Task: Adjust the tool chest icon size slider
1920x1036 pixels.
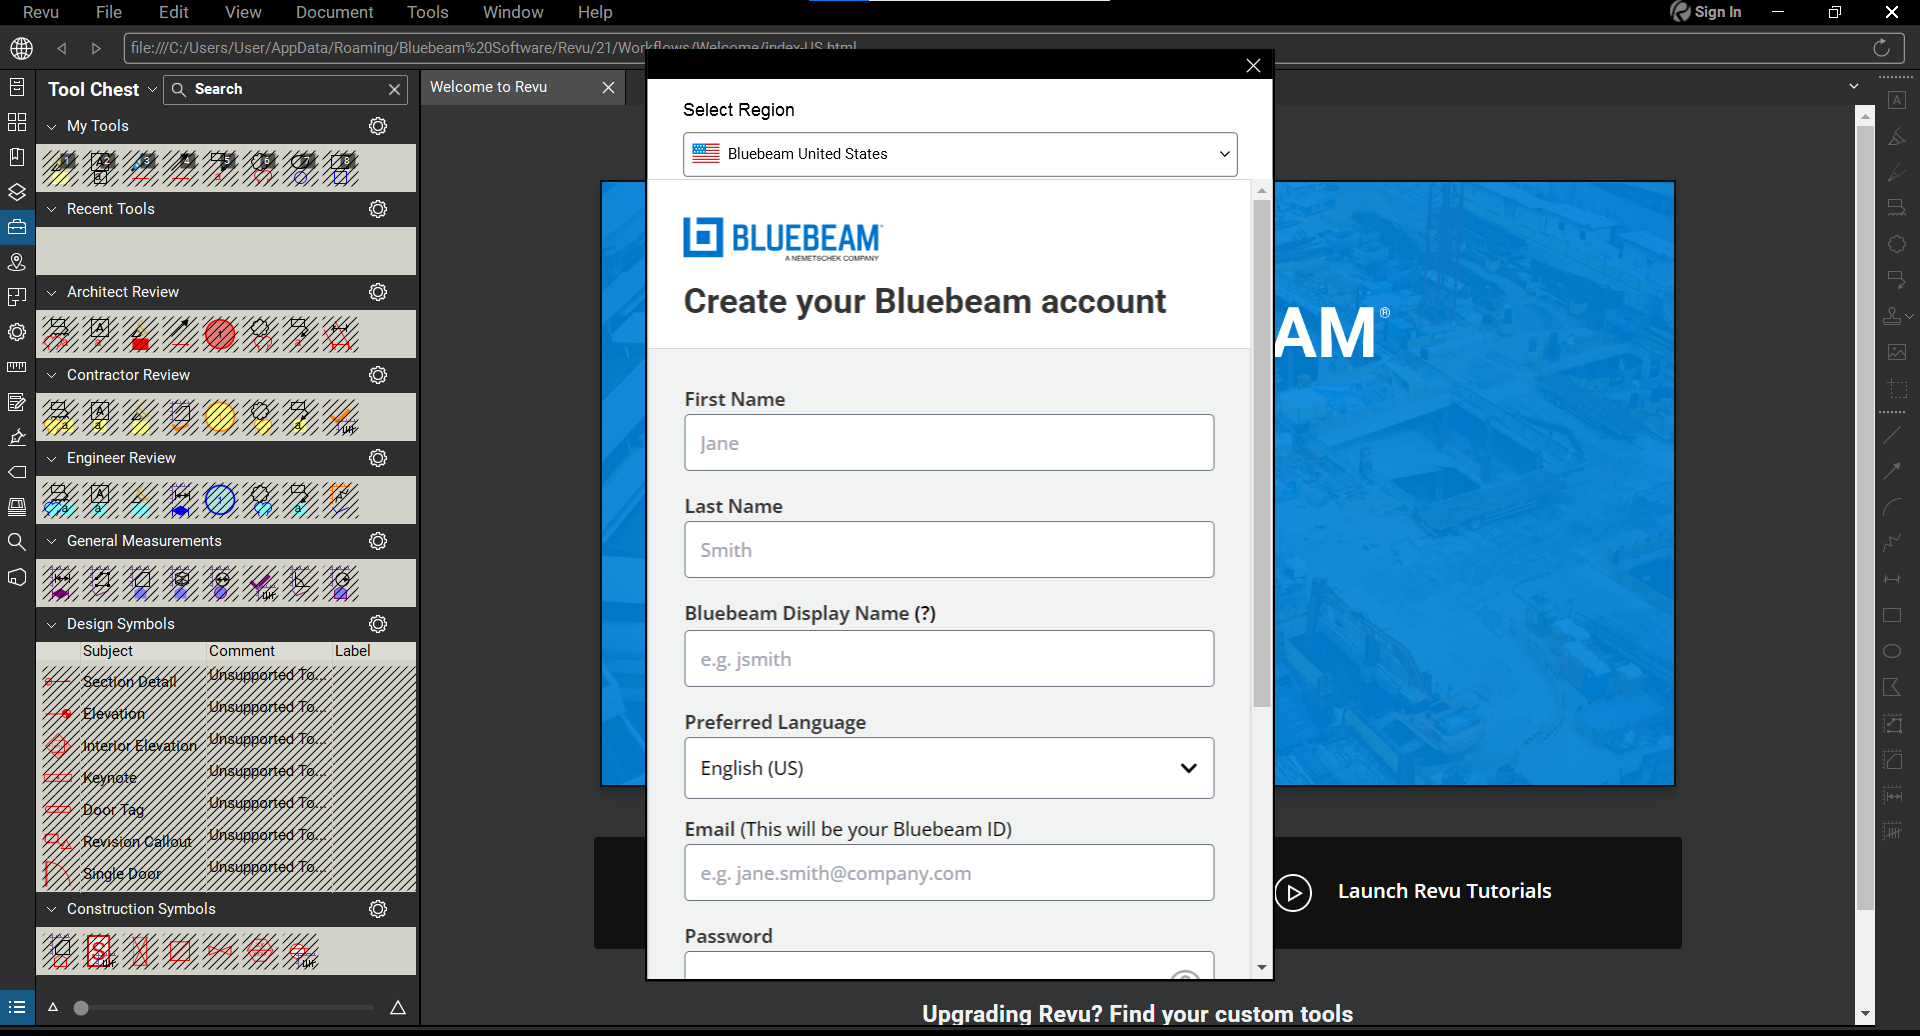Action: click(82, 1008)
